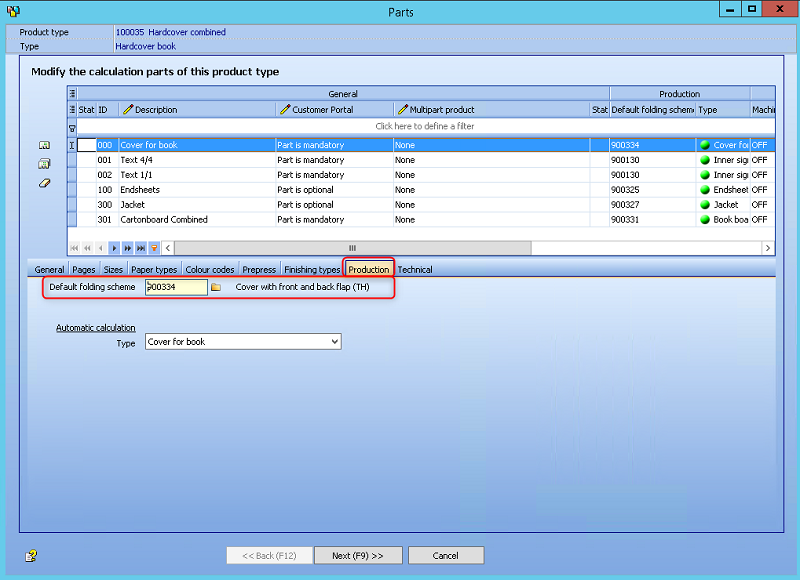Image resolution: width=800 pixels, height=580 pixels.
Task: Switch to the Colour codes tab
Action: click(210, 269)
